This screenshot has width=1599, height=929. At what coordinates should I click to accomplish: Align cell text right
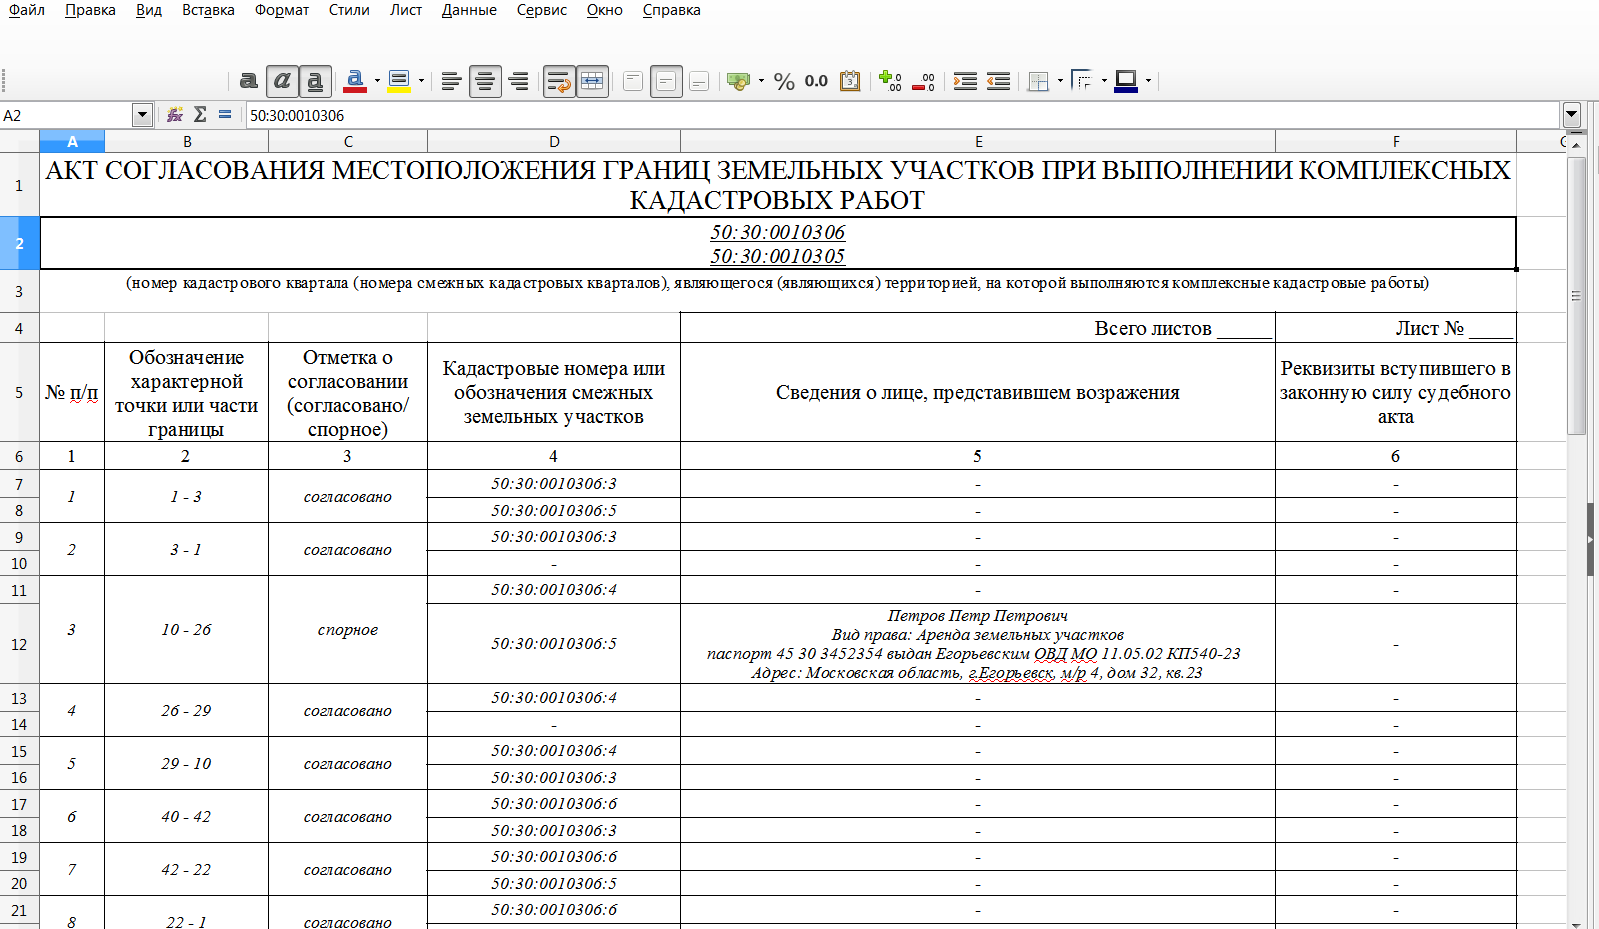[518, 81]
